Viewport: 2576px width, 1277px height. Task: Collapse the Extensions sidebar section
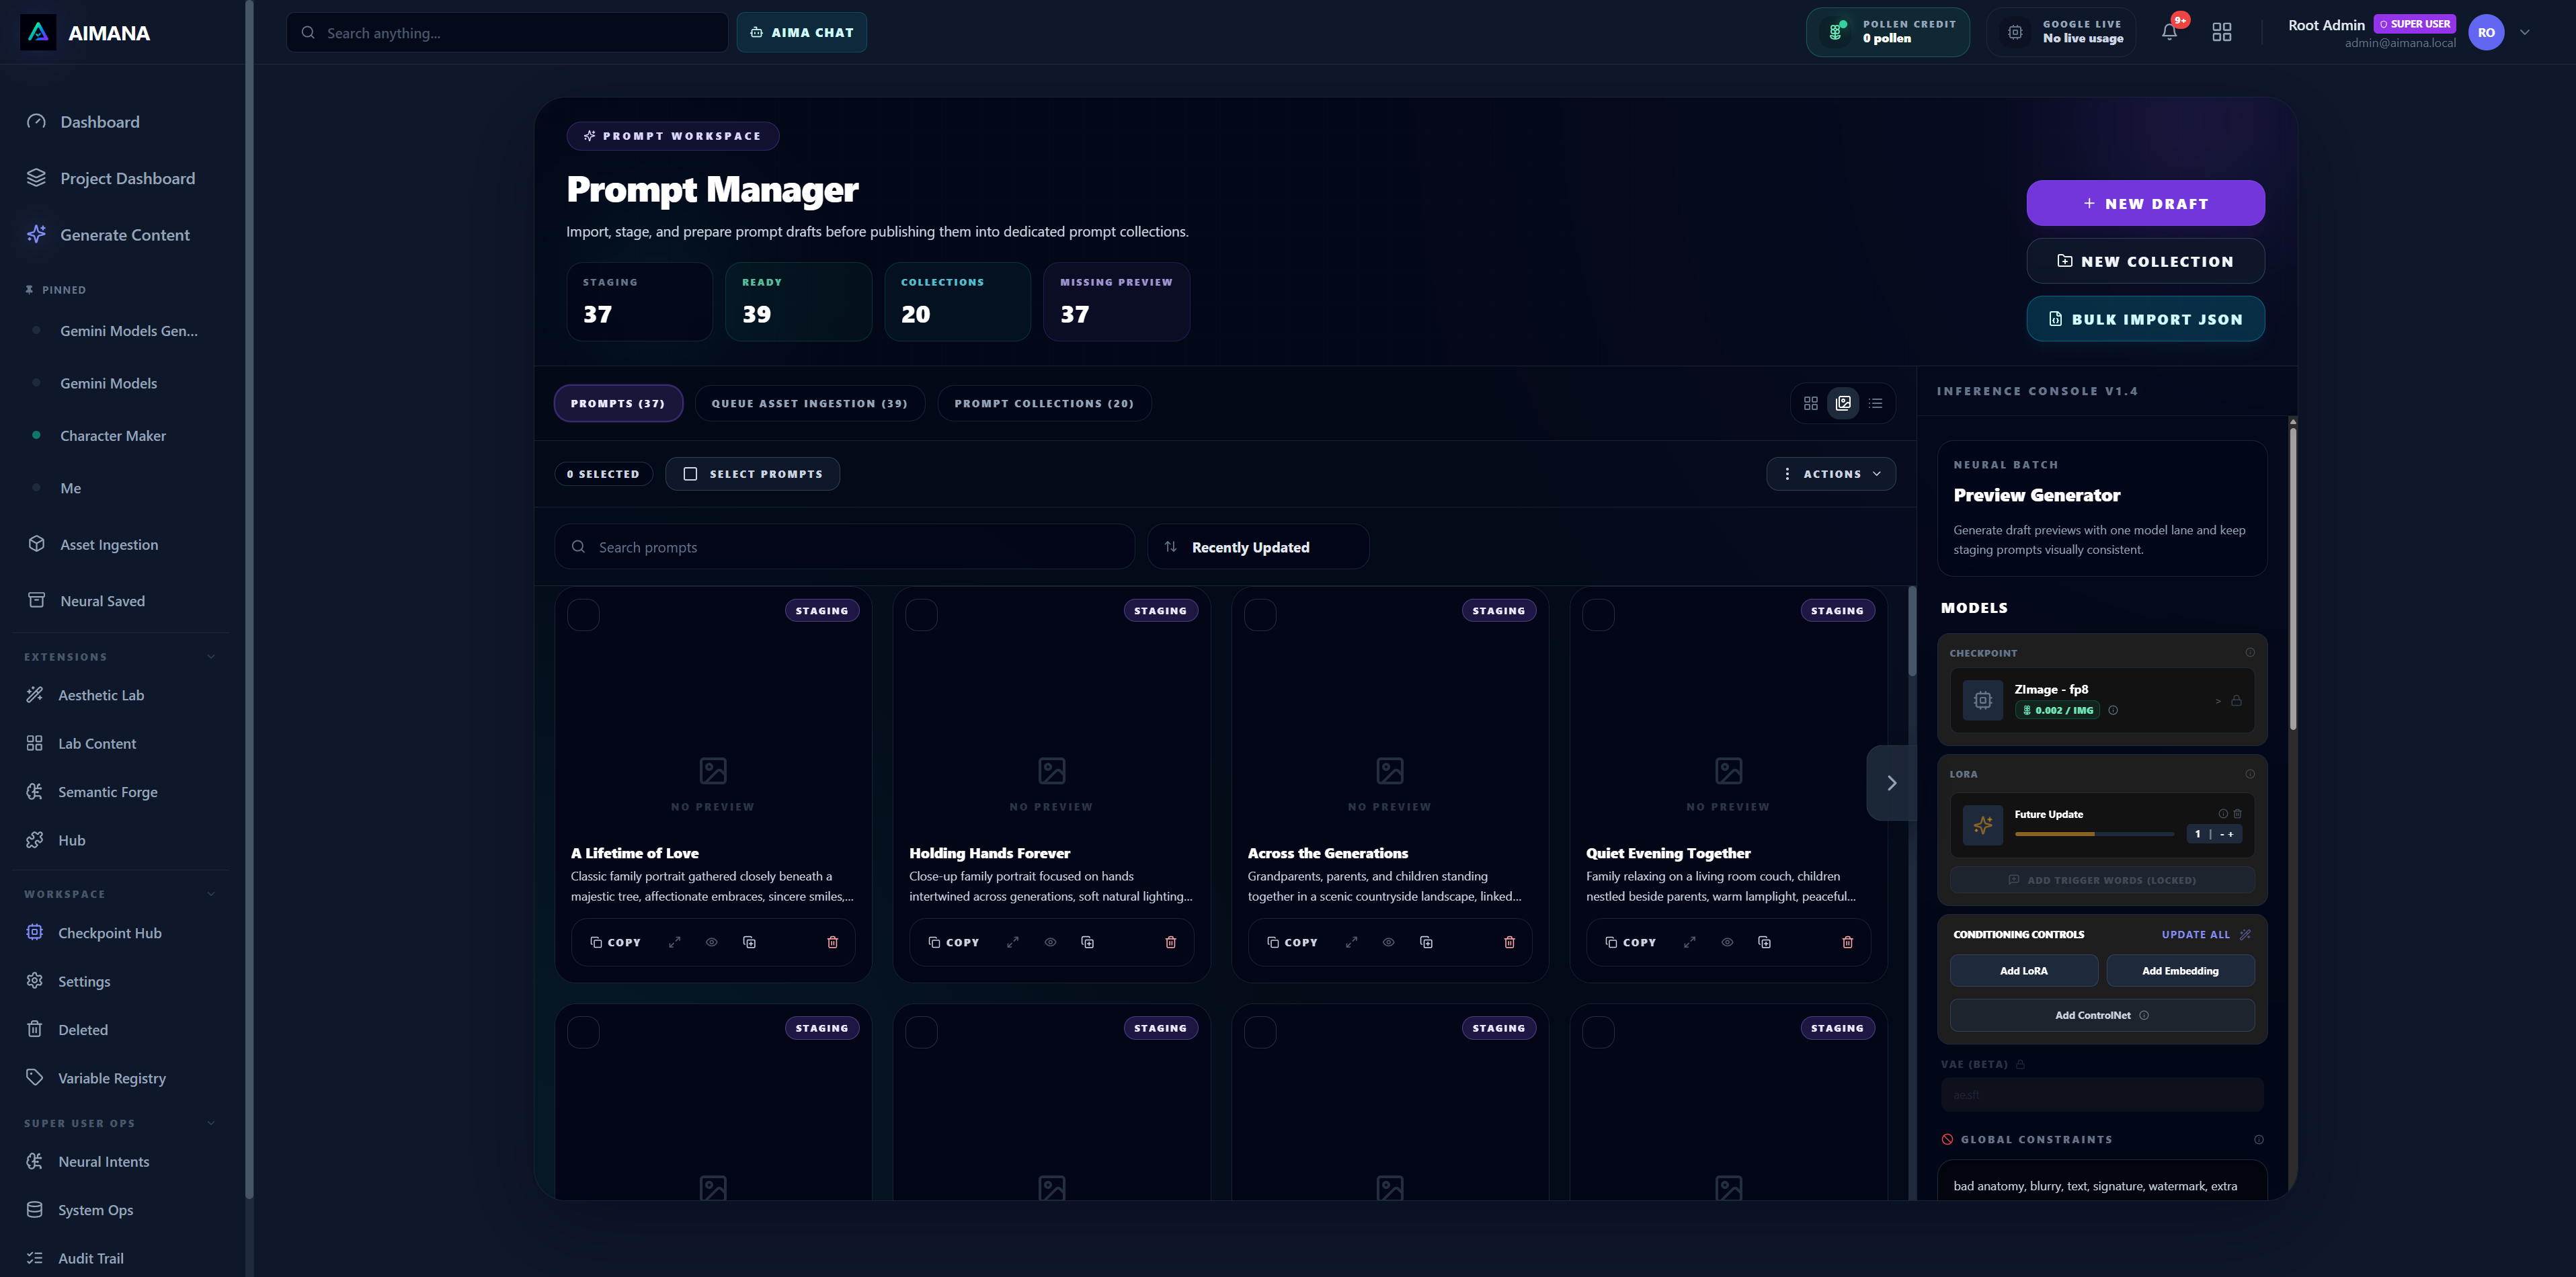(x=211, y=657)
